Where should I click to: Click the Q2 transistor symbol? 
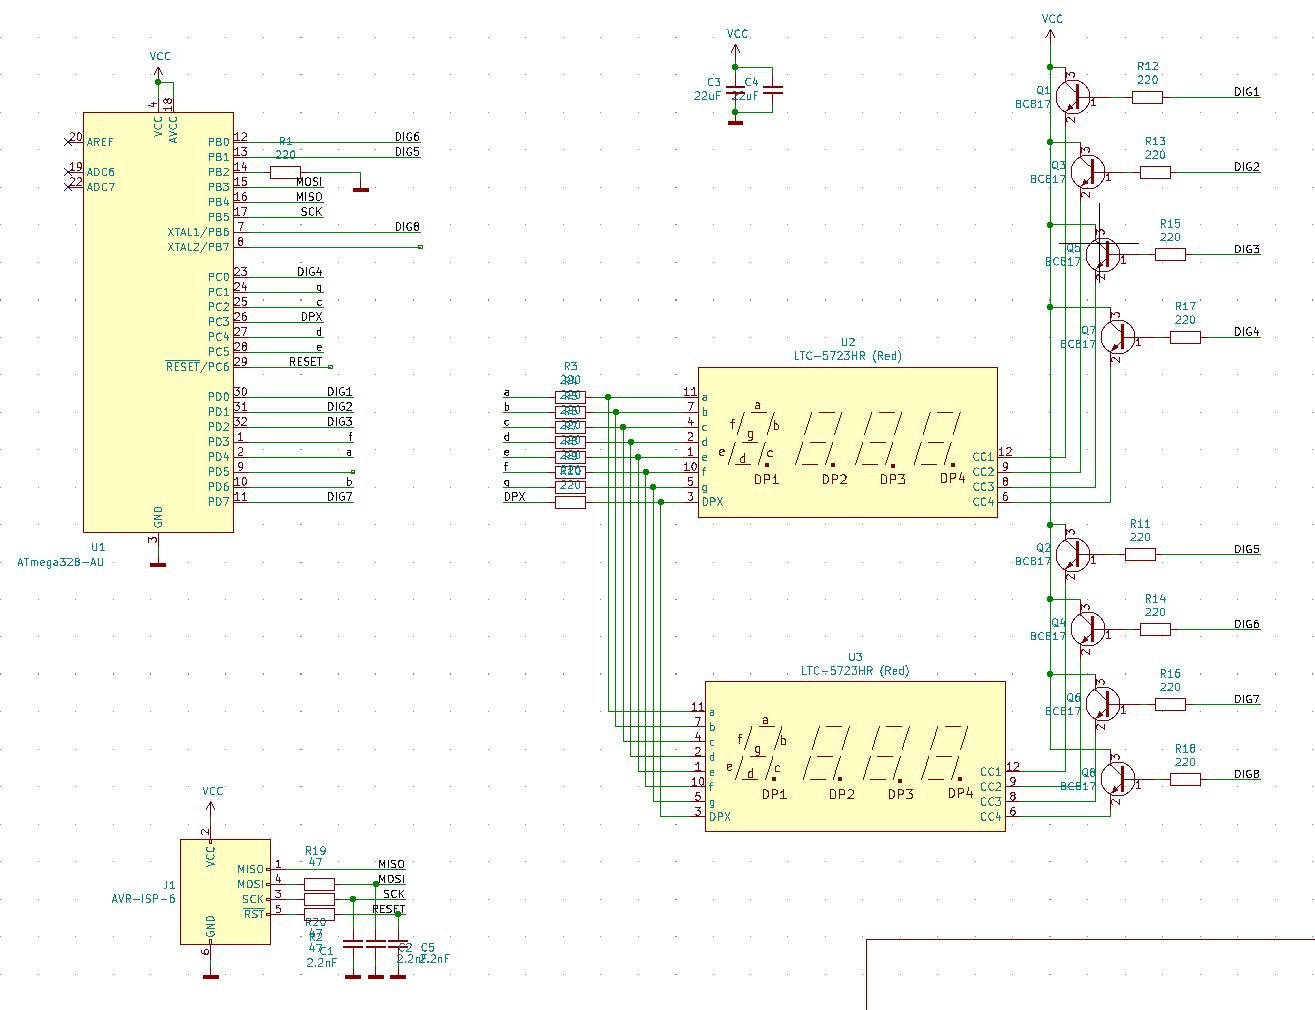[1074, 554]
